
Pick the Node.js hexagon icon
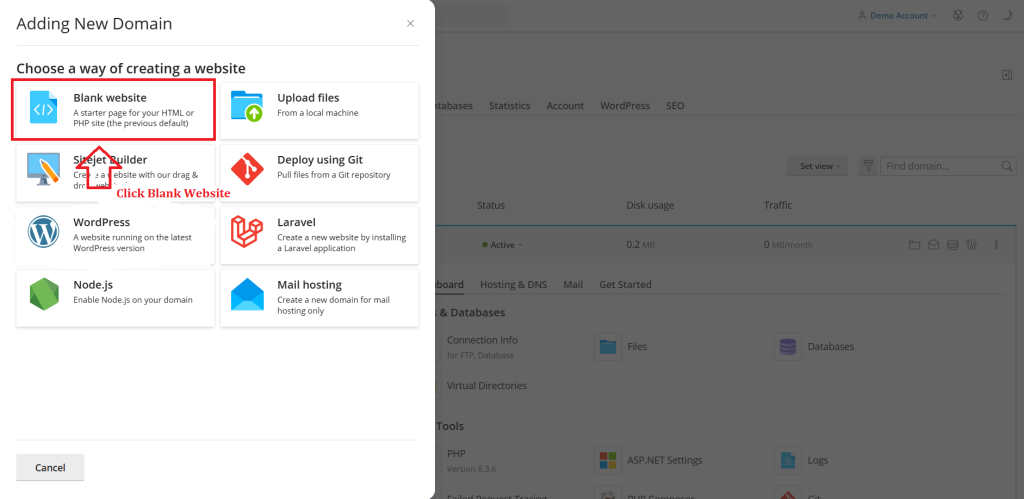click(x=44, y=295)
